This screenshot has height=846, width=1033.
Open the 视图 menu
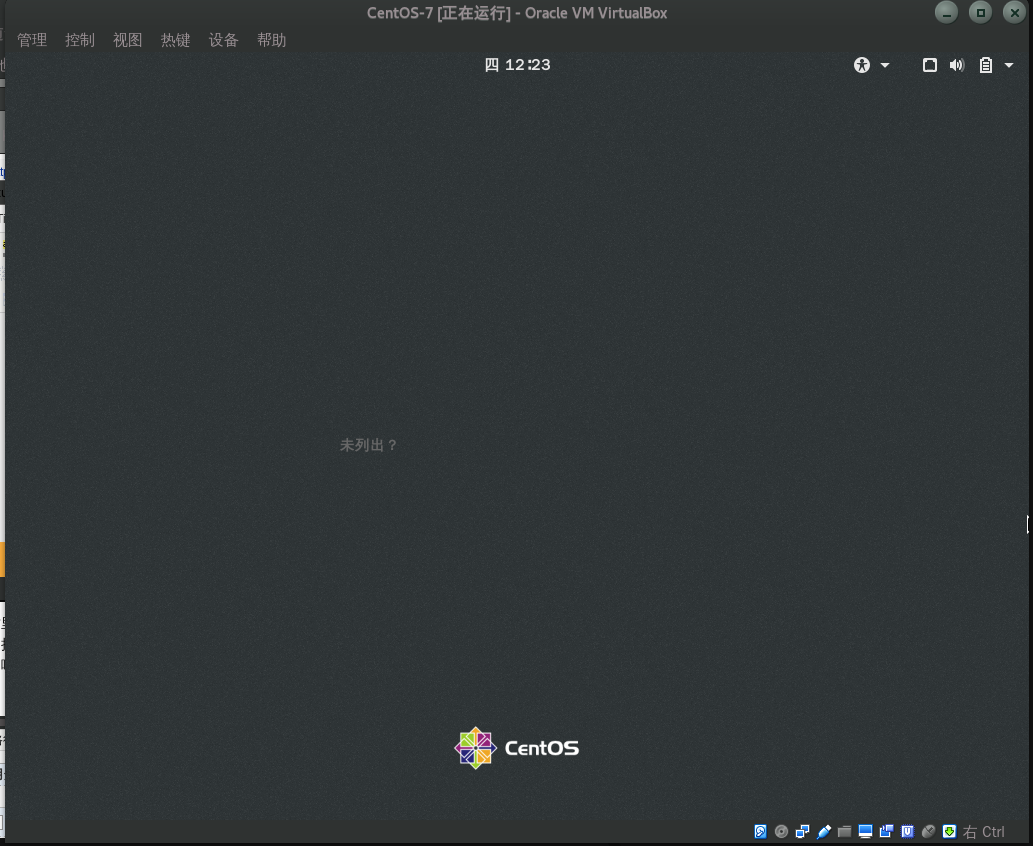[127, 40]
